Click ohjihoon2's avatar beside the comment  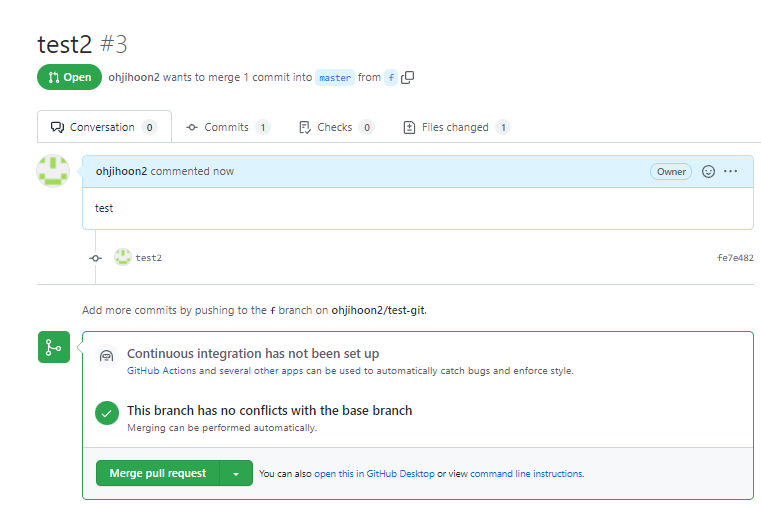(x=53, y=171)
